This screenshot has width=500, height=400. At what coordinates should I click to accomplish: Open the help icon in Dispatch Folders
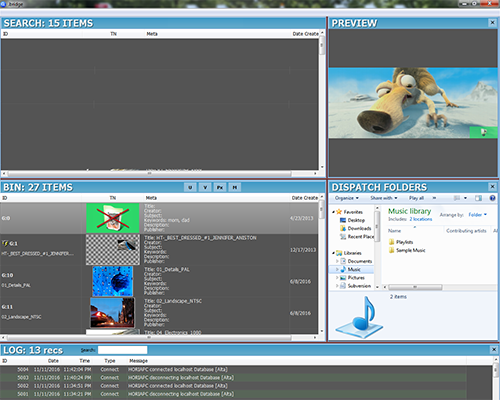pyautogui.click(x=492, y=198)
